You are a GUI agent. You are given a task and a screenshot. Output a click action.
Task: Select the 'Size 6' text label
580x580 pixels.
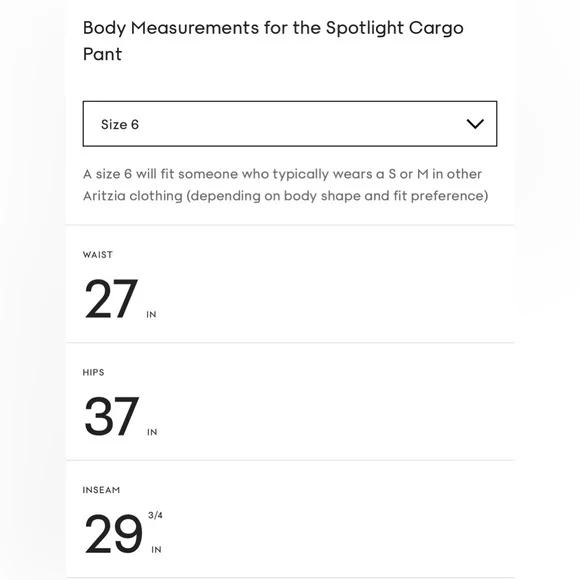click(120, 125)
